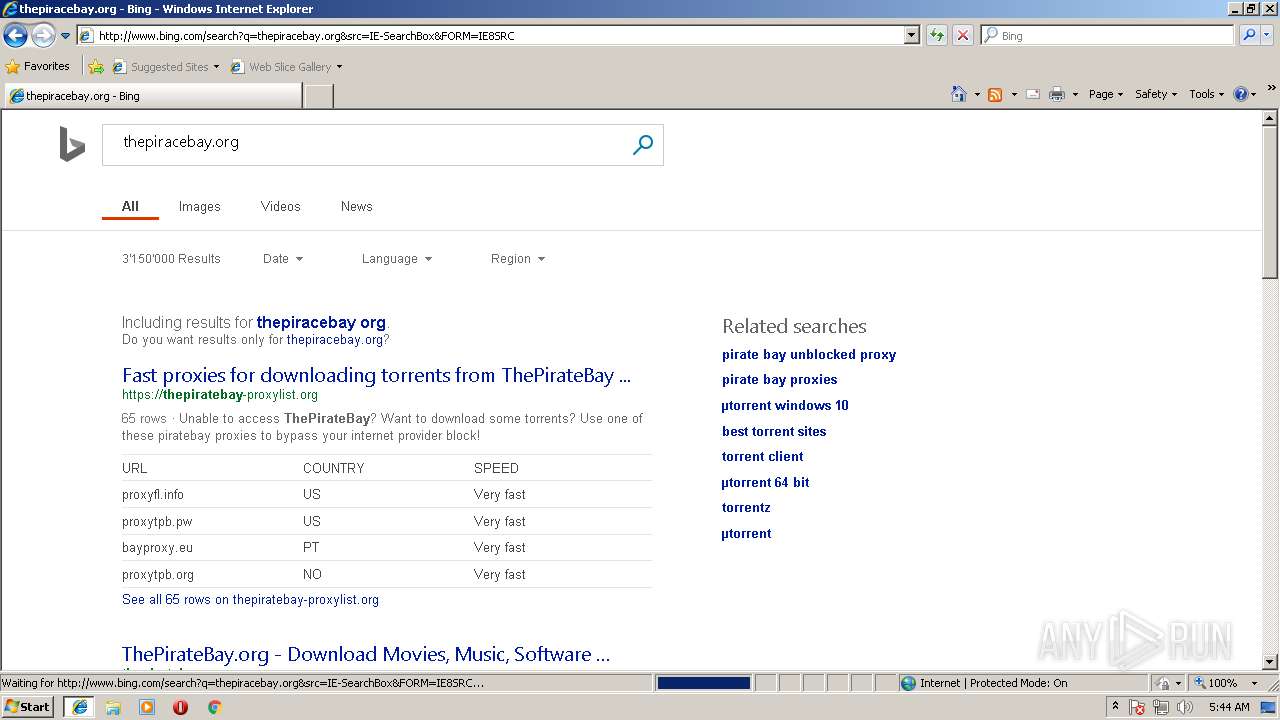The width and height of the screenshot is (1280, 720).
Task: Click See all 65 rows link
Action: (250, 600)
